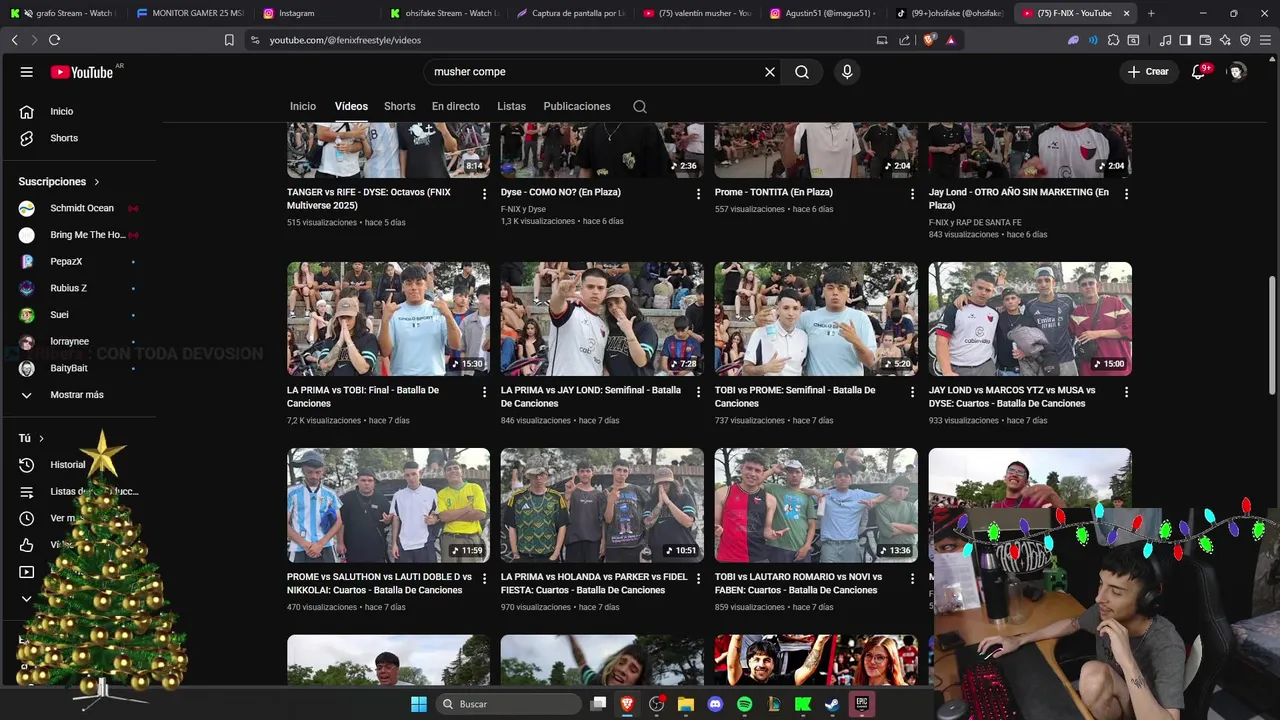Open the En directo tab
This screenshot has height=720, width=1280.
click(x=456, y=106)
